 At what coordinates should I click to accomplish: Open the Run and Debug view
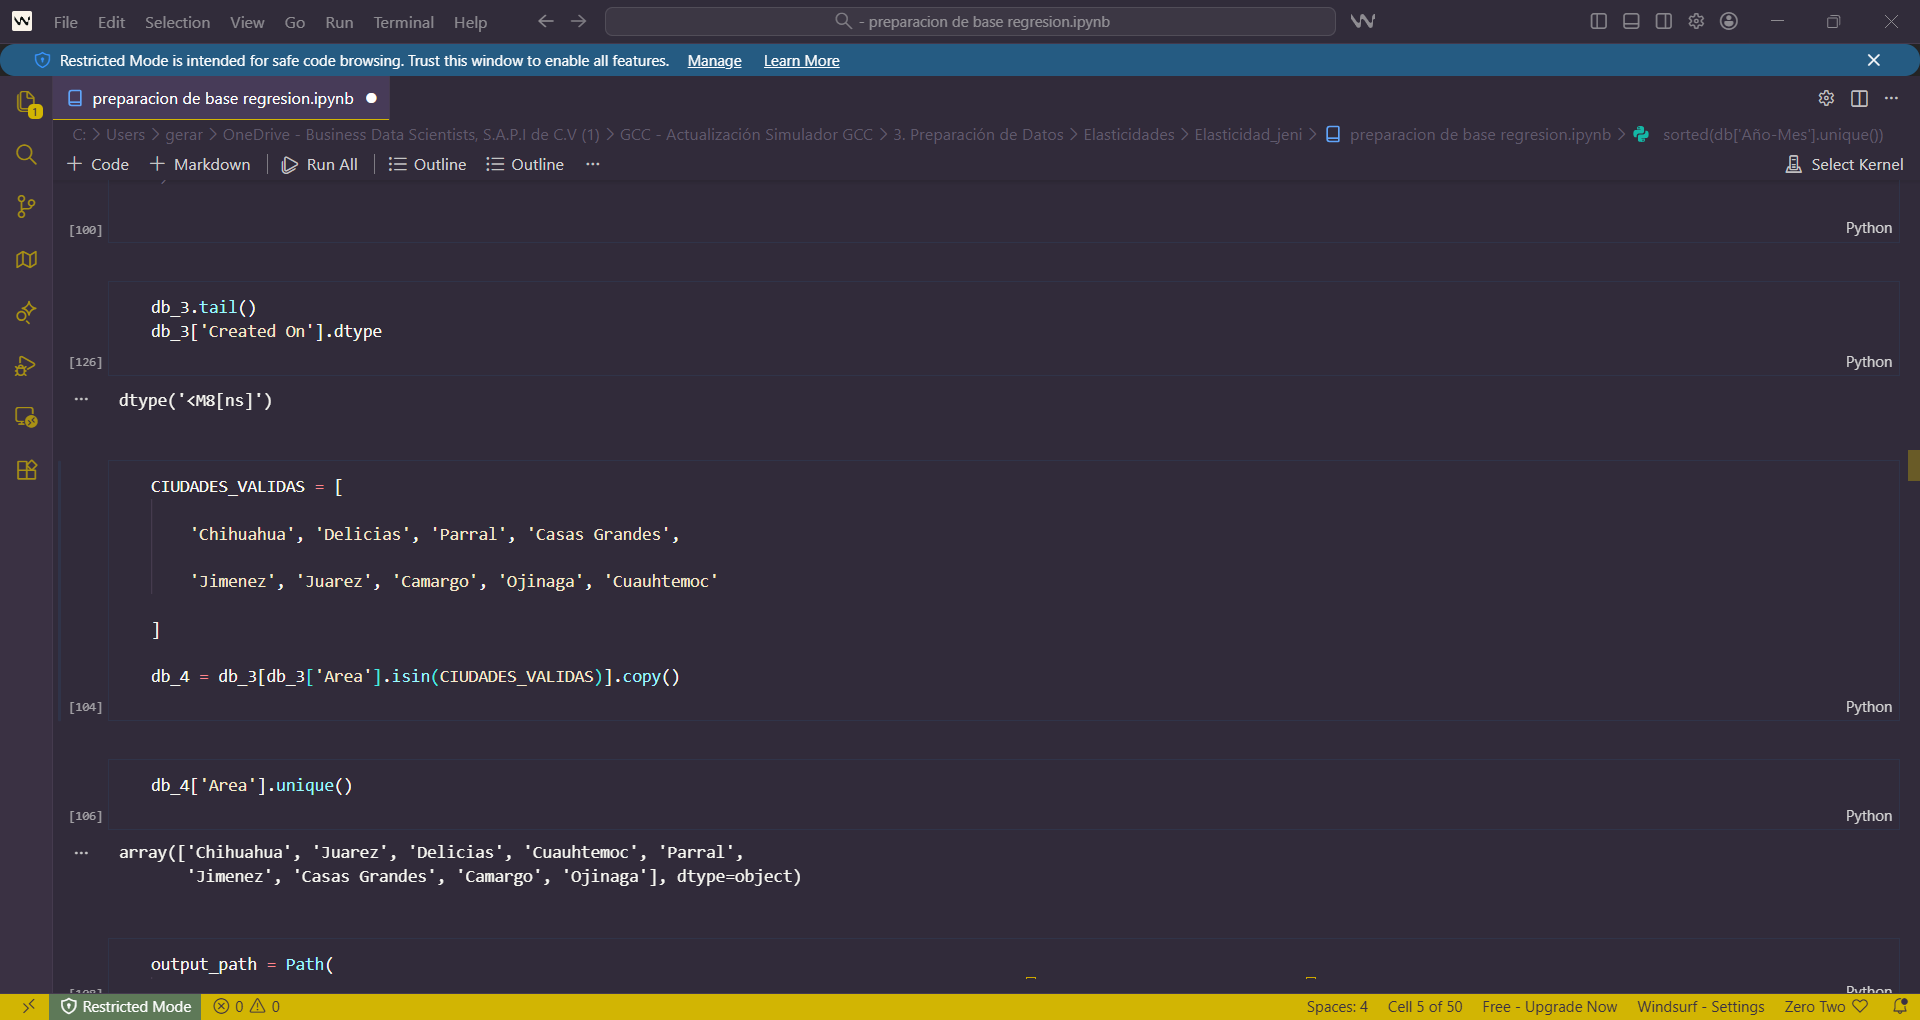[x=26, y=366]
